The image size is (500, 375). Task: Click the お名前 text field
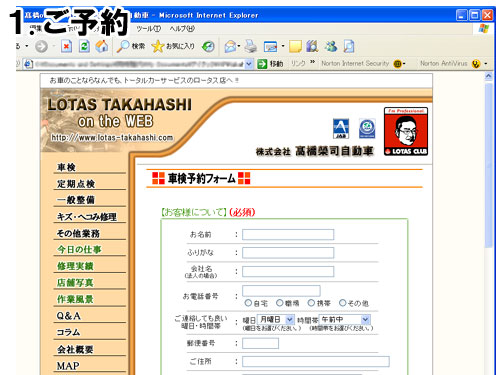pos(288,234)
